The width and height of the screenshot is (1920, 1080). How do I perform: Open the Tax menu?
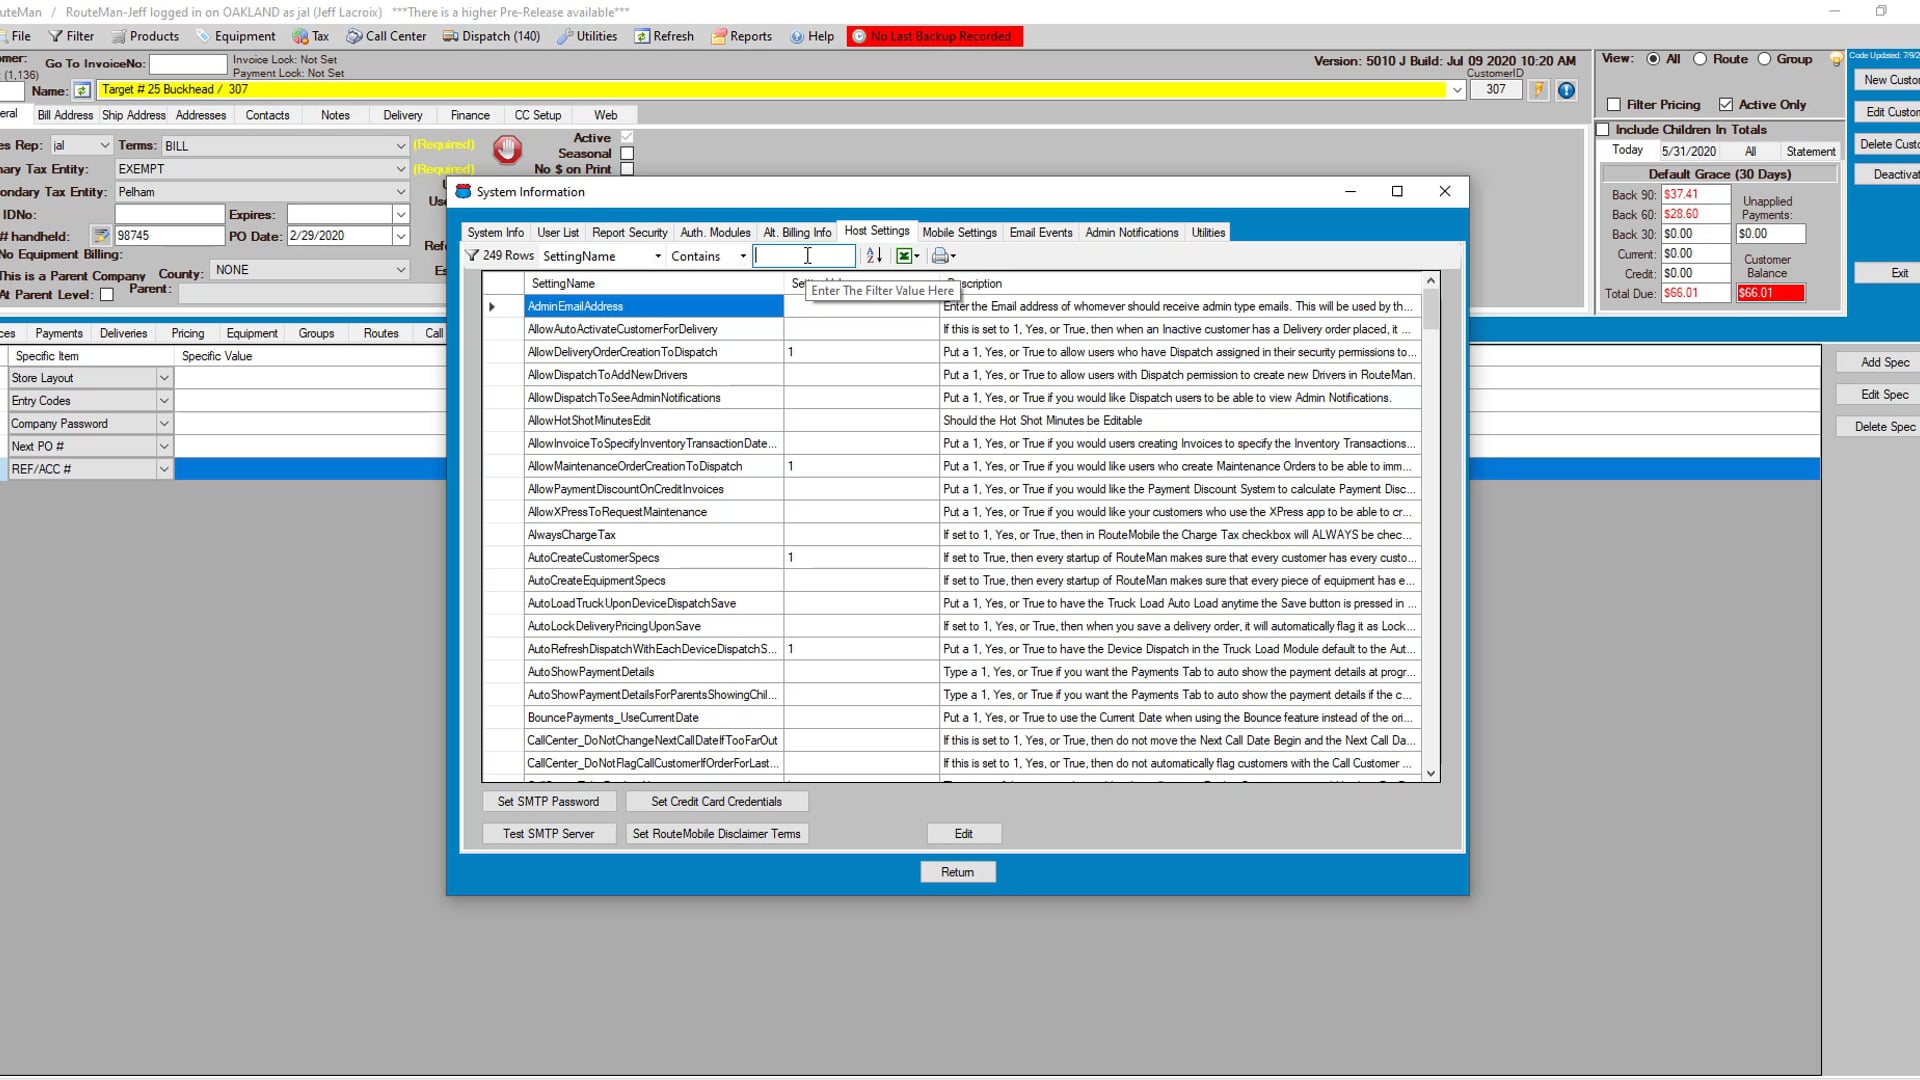click(x=311, y=36)
